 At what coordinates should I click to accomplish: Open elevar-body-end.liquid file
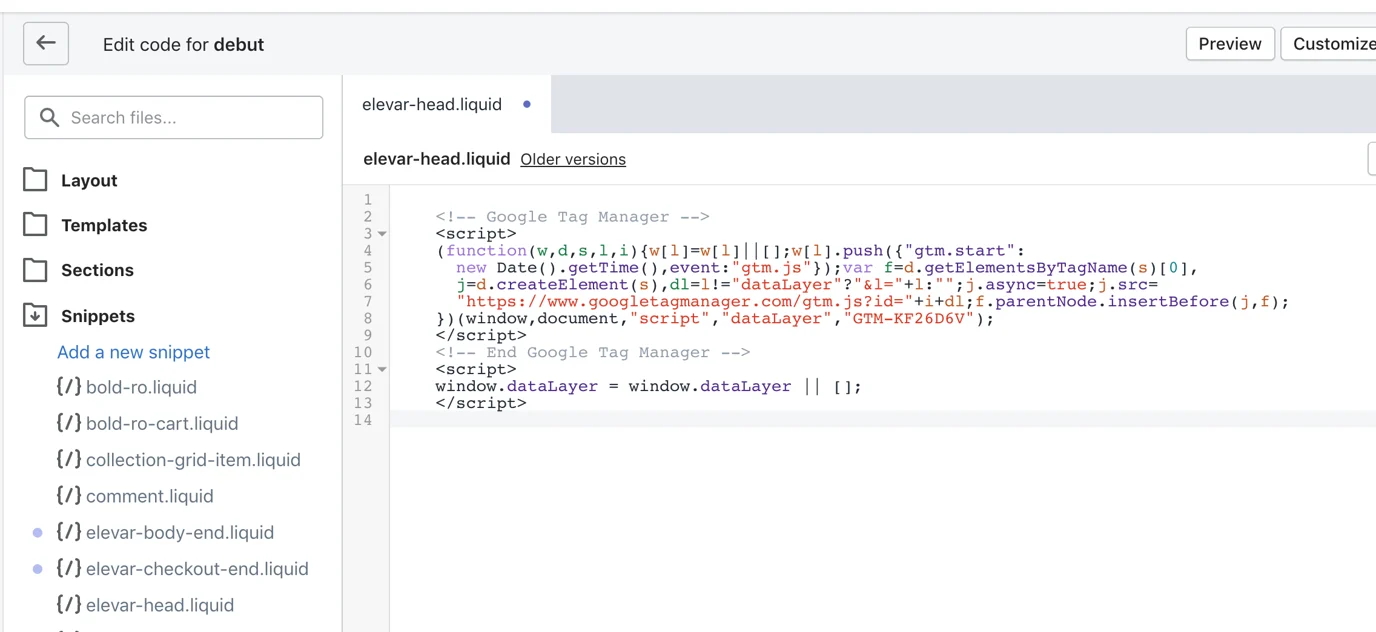tap(180, 533)
